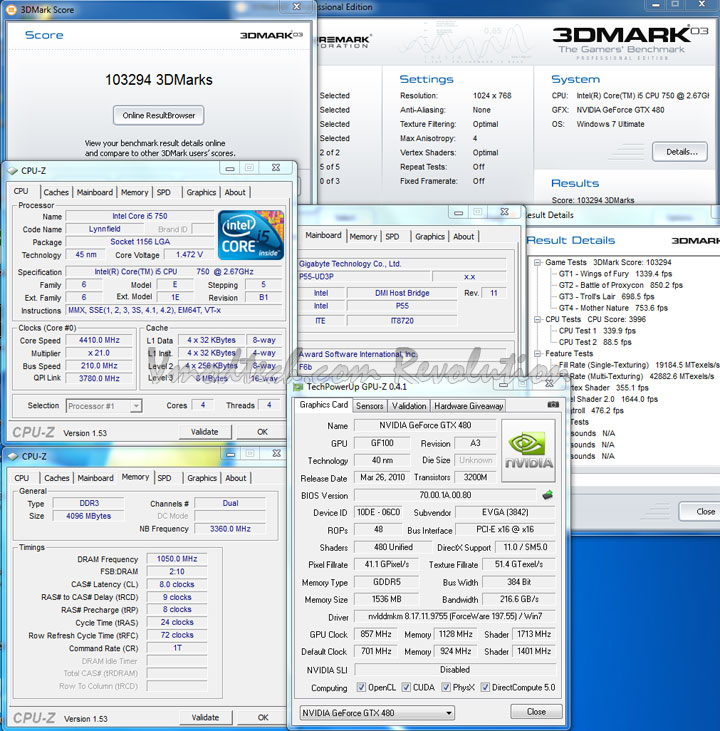Click TechPowerUp GPU-Z title bar icon
The width and height of the screenshot is (720, 731).
pos(298,387)
